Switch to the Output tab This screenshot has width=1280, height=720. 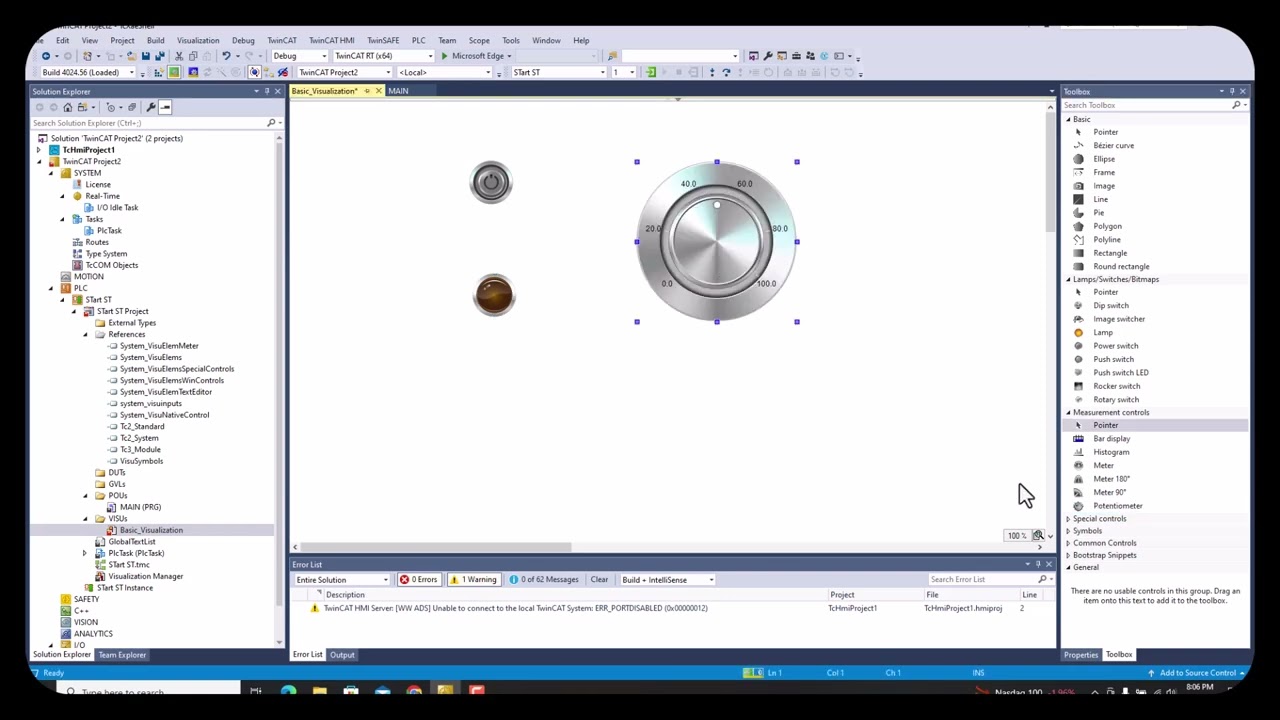pyautogui.click(x=342, y=655)
